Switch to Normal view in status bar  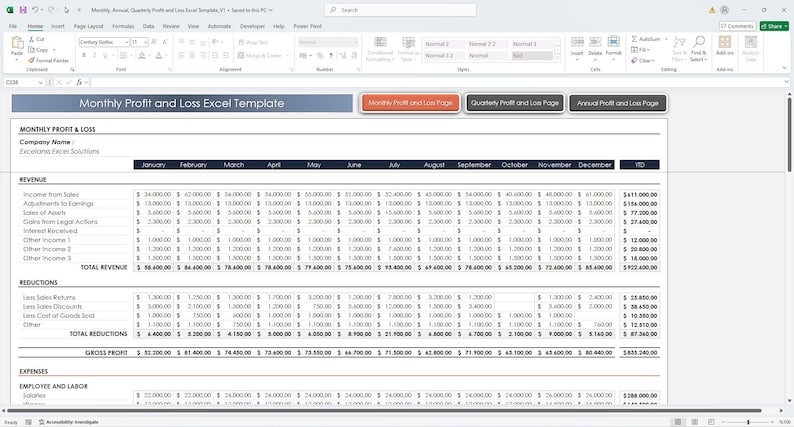coord(678,422)
